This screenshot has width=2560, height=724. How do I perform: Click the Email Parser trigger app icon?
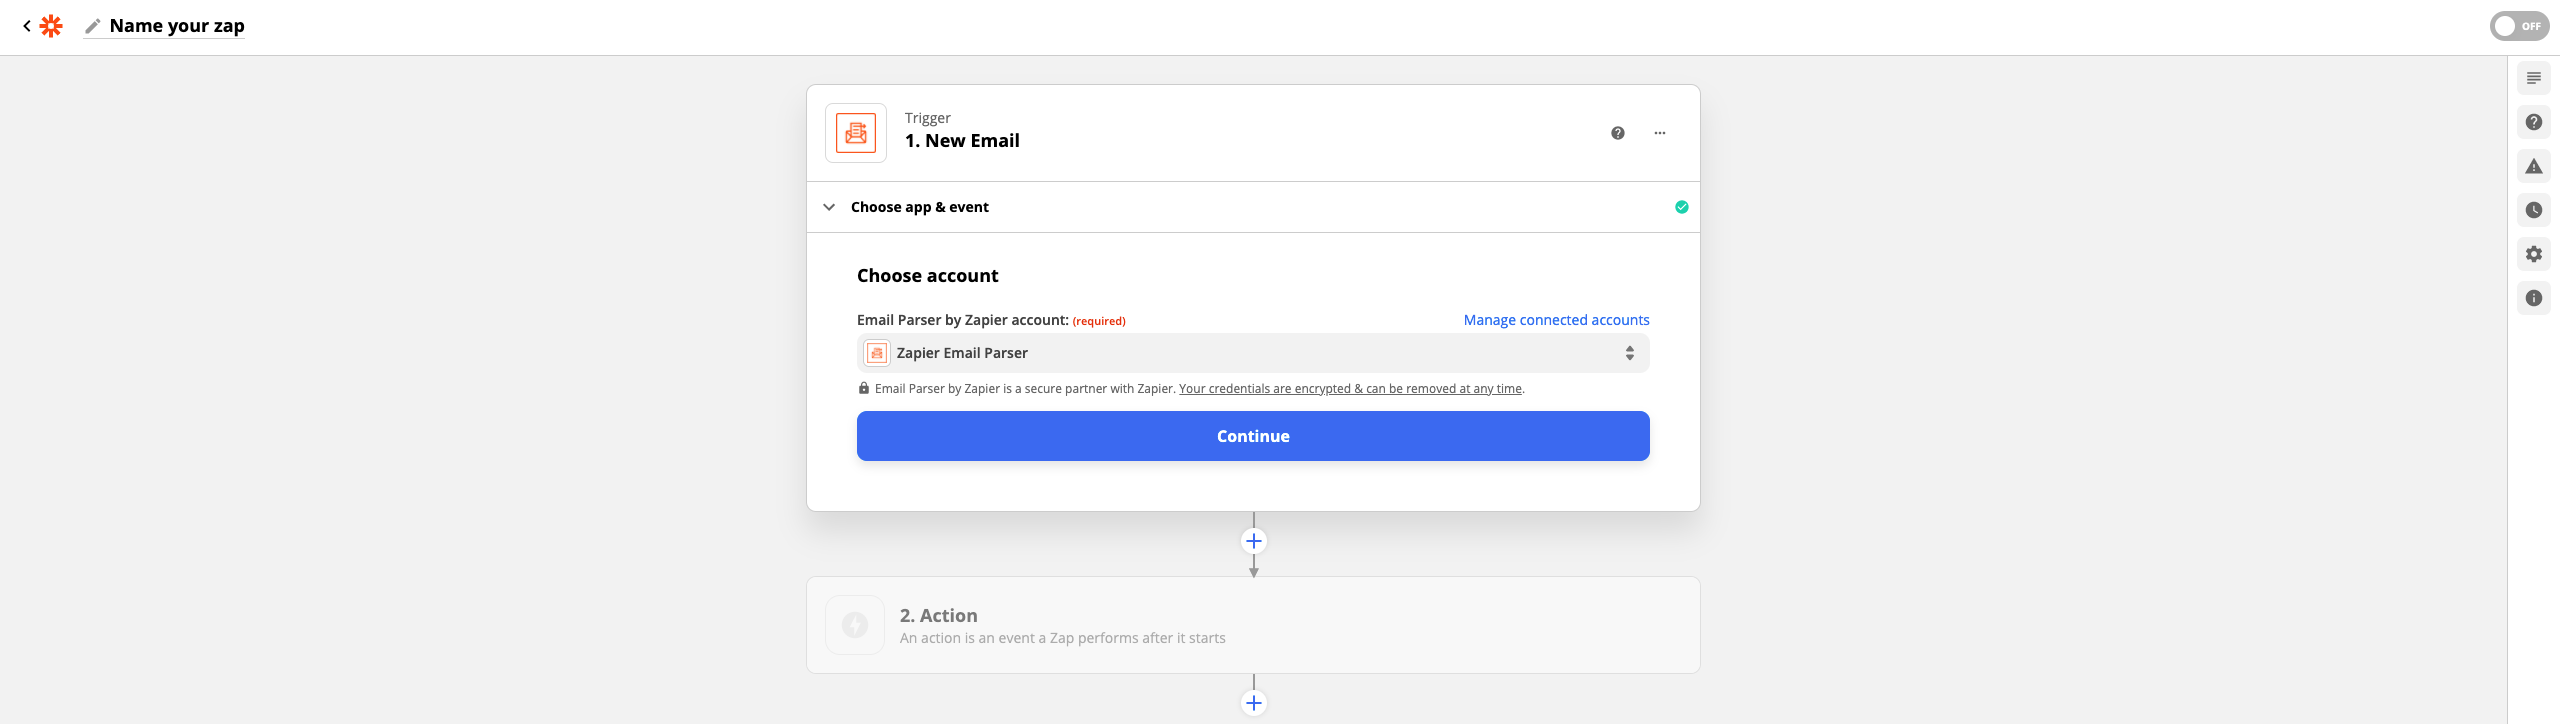pos(855,133)
